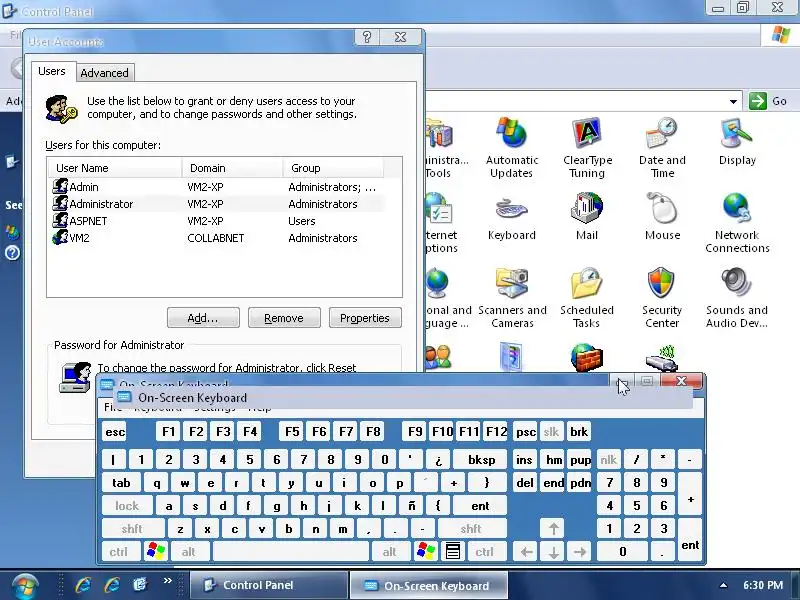This screenshot has width=800, height=600.
Task: Click the down arrow key on On-Screen Keyboard
Action: (554, 552)
